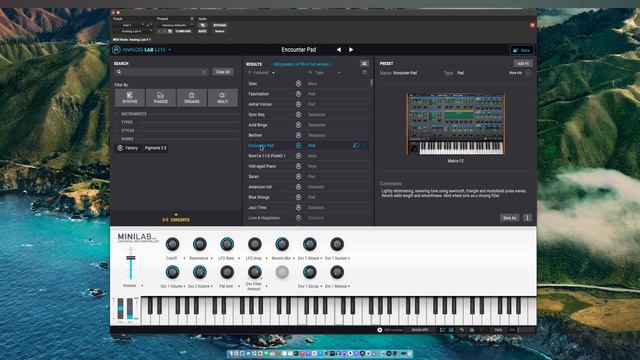Open the Store button
640x360 pixels.
click(x=522, y=50)
